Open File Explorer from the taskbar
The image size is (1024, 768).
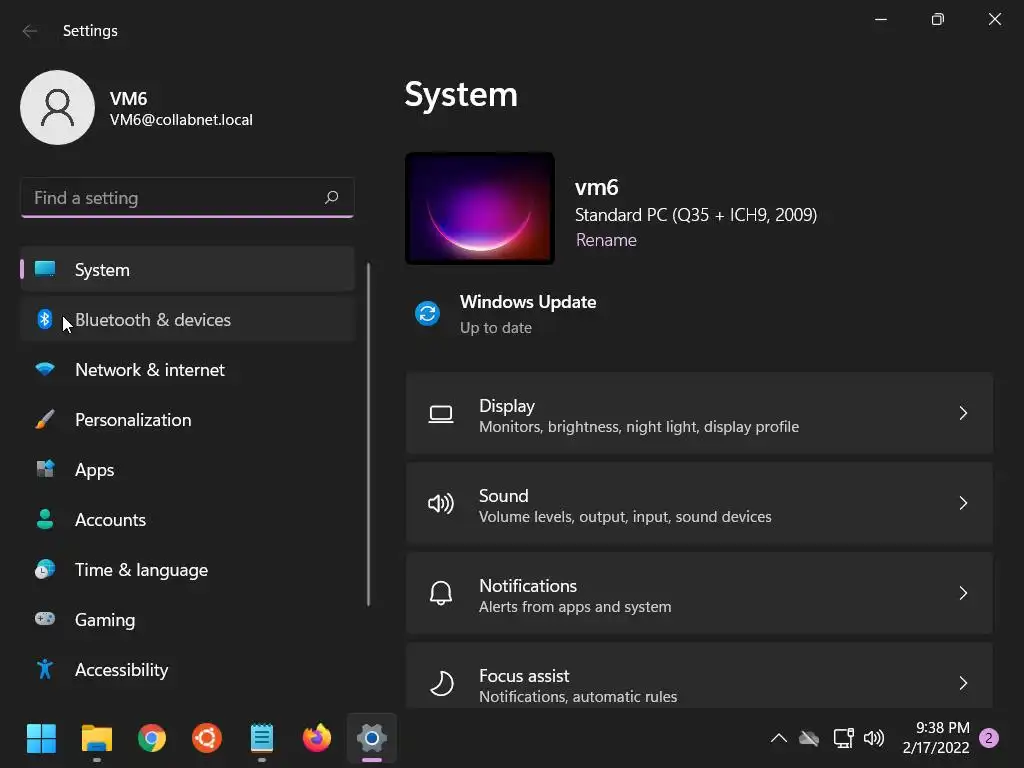pos(97,739)
